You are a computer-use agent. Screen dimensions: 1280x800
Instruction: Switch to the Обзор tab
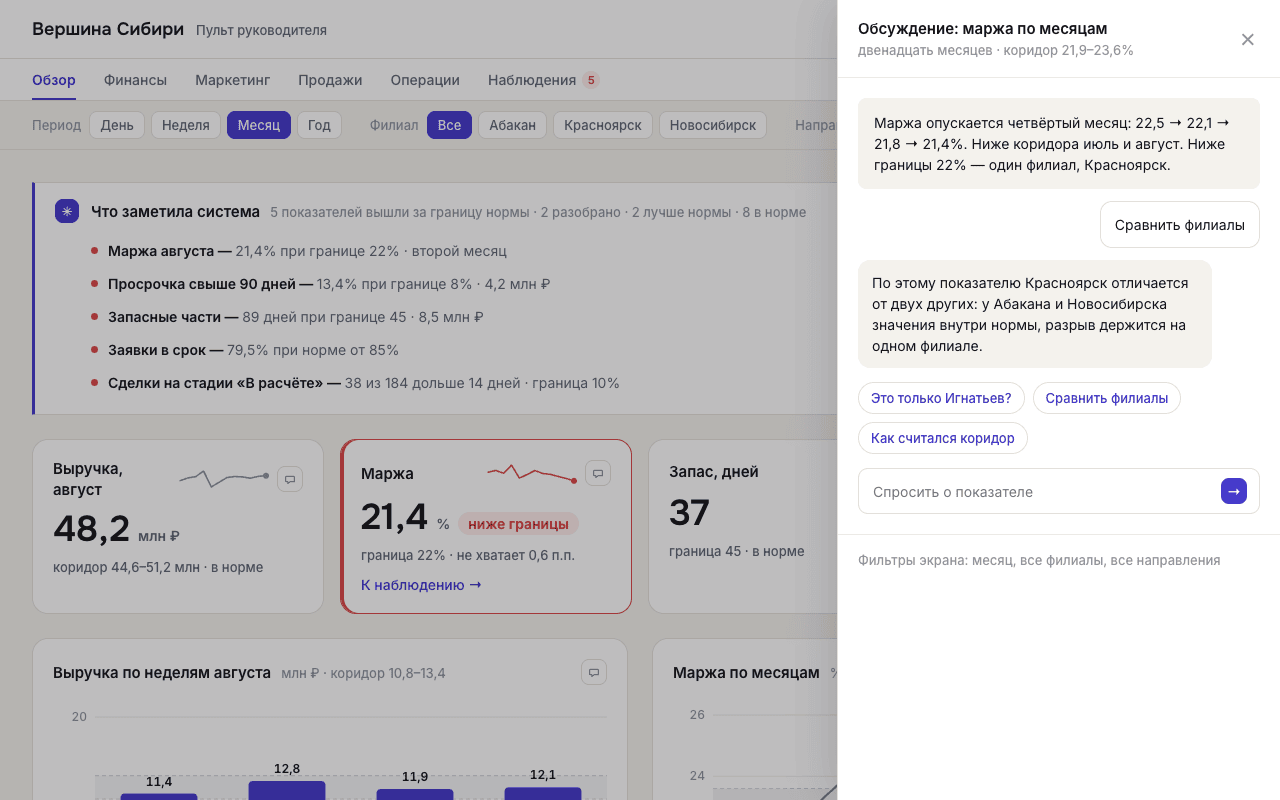(54, 80)
